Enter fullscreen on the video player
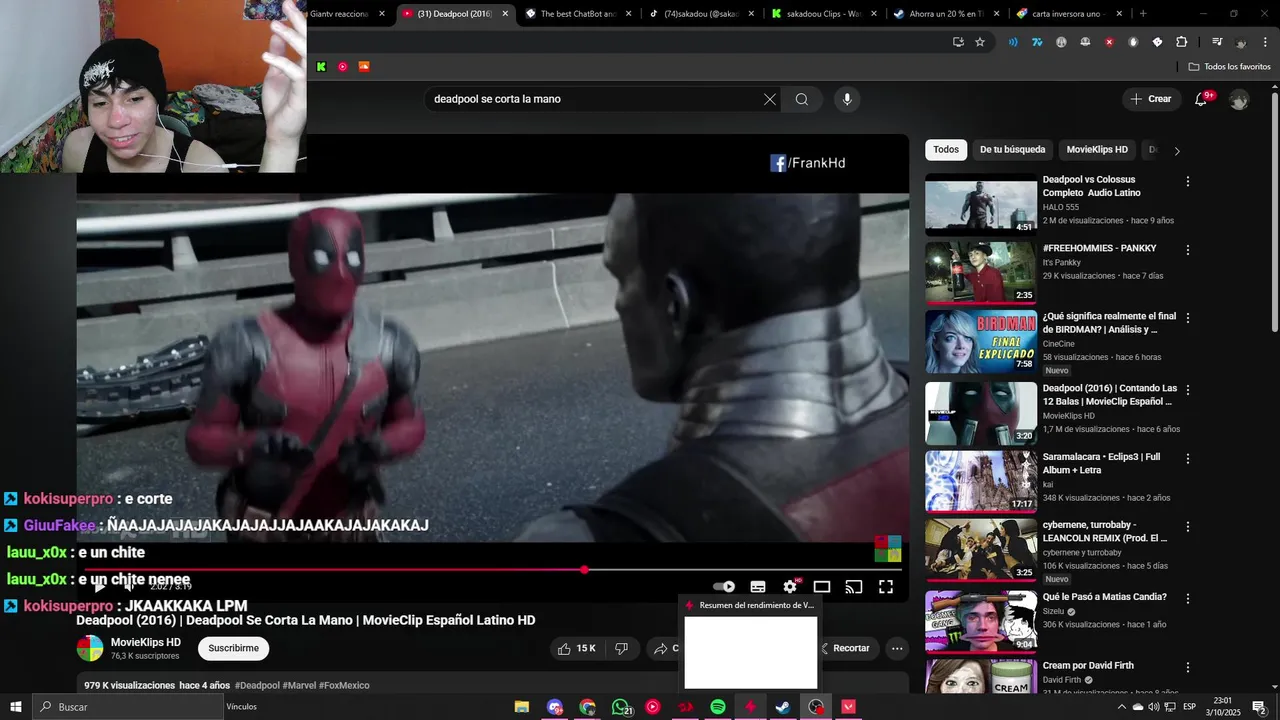This screenshot has height=720, width=1280. pyautogui.click(x=886, y=587)
